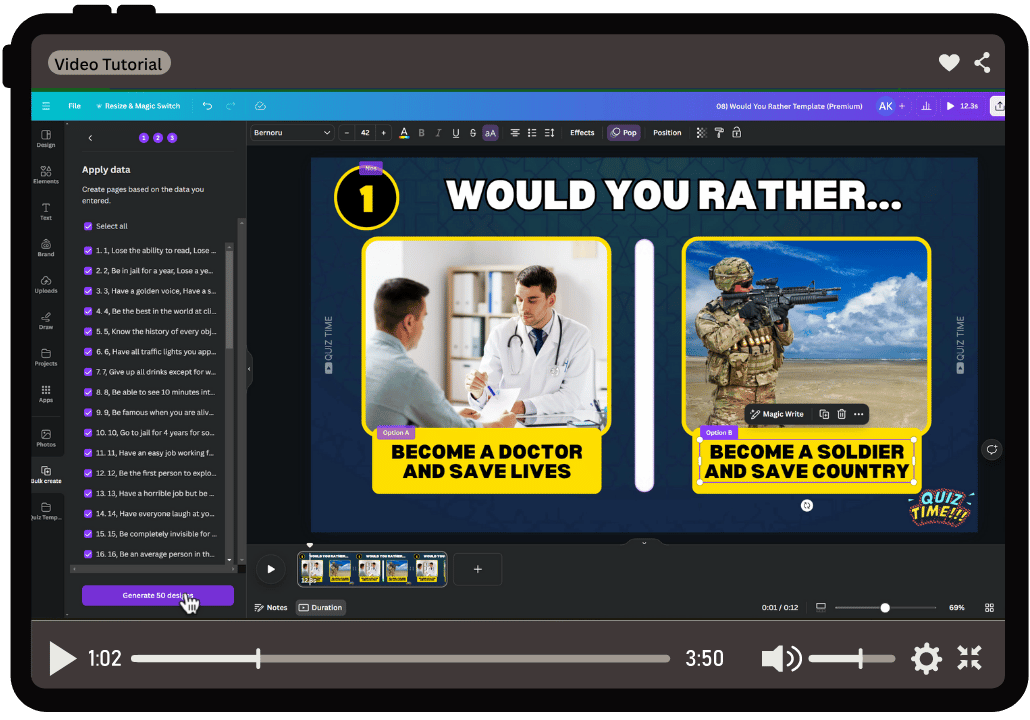Viewport: 1030px width, 720px height.
Task: Duplicate the selected text element
Action: click(824, 414)
